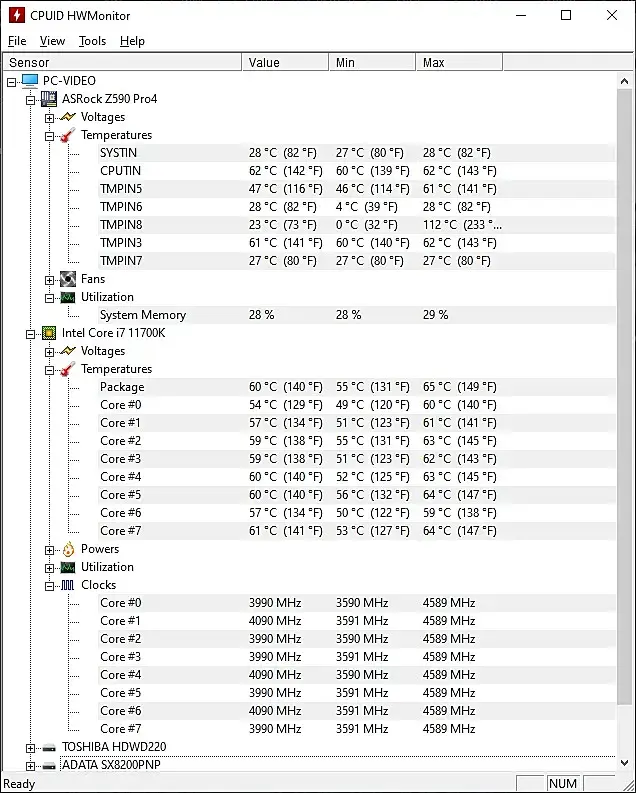Expand the Fans tree node
636x793 pixels.
[49, 279]
